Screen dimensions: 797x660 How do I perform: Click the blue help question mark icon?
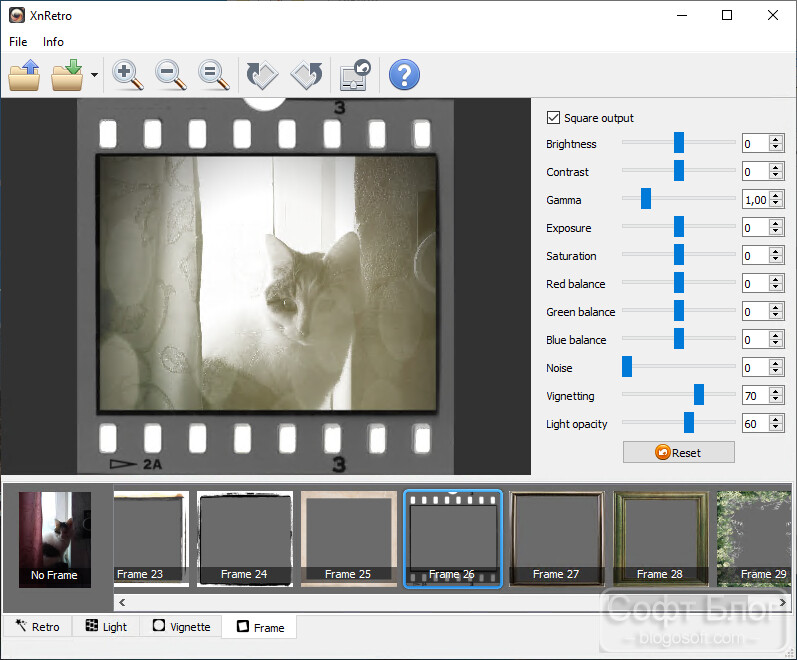pyautogui.click(x=404, y=75)
